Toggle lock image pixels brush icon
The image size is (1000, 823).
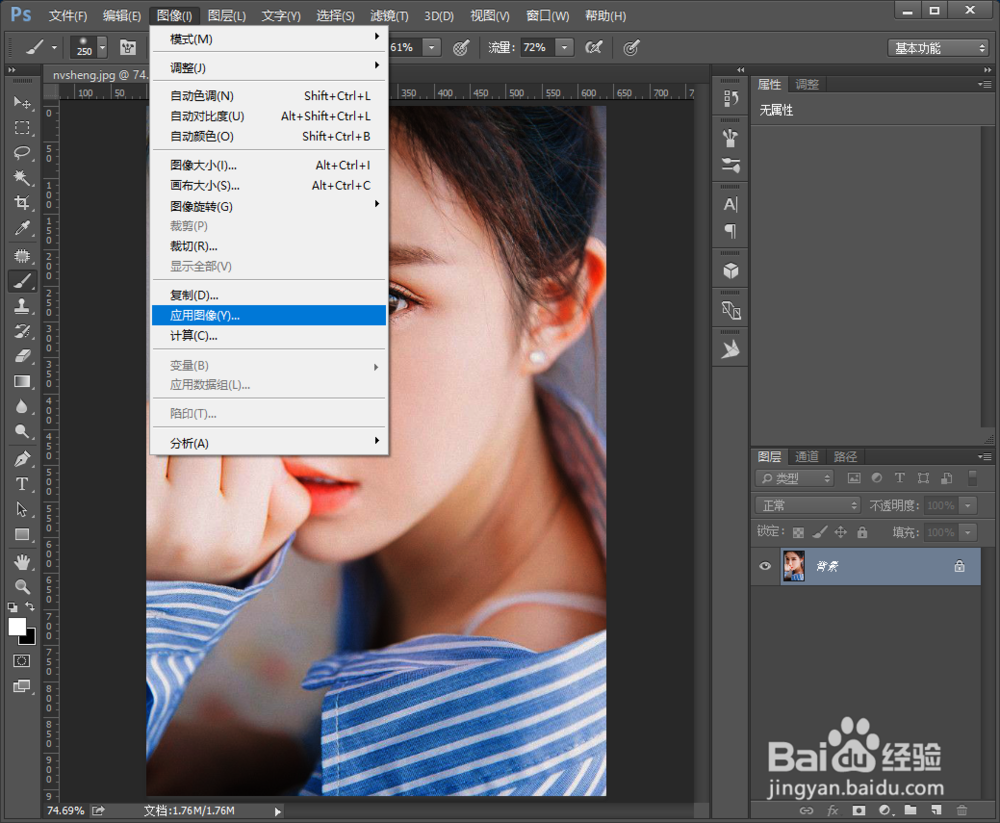[820, 532]
